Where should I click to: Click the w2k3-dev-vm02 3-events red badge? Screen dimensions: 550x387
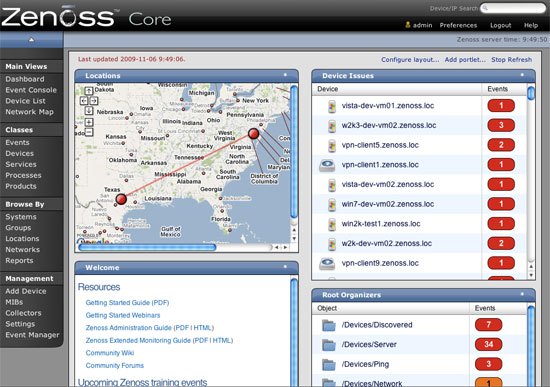tap(501, 125)
